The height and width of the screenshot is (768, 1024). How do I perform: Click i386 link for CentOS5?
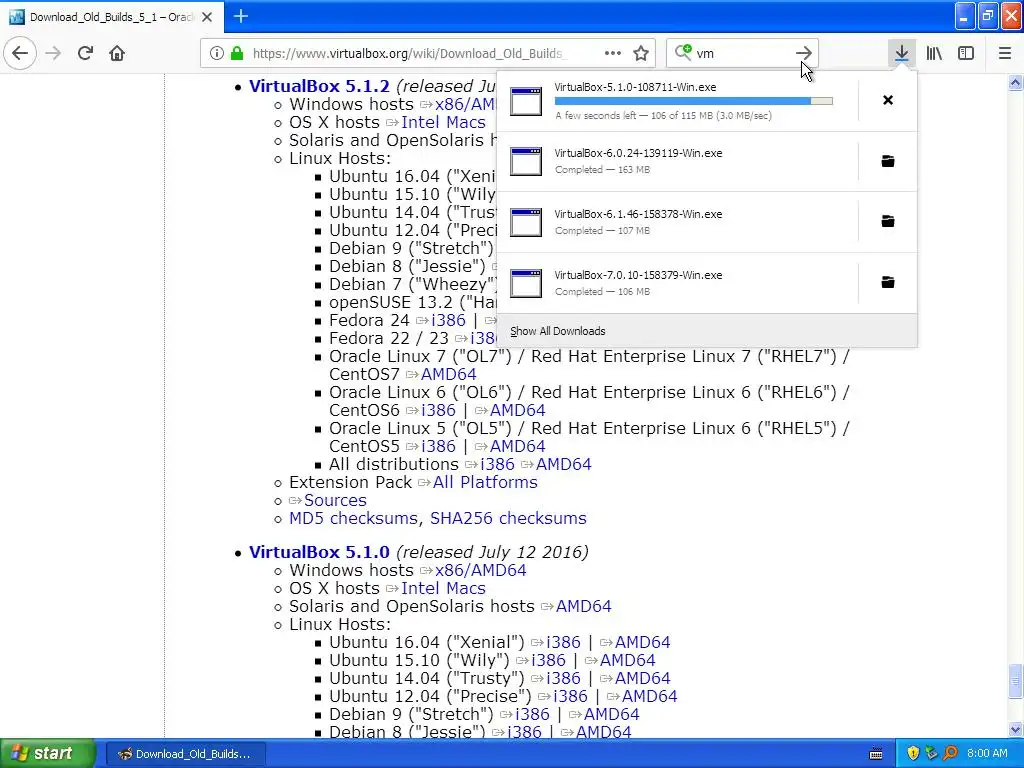coord(438,446)
